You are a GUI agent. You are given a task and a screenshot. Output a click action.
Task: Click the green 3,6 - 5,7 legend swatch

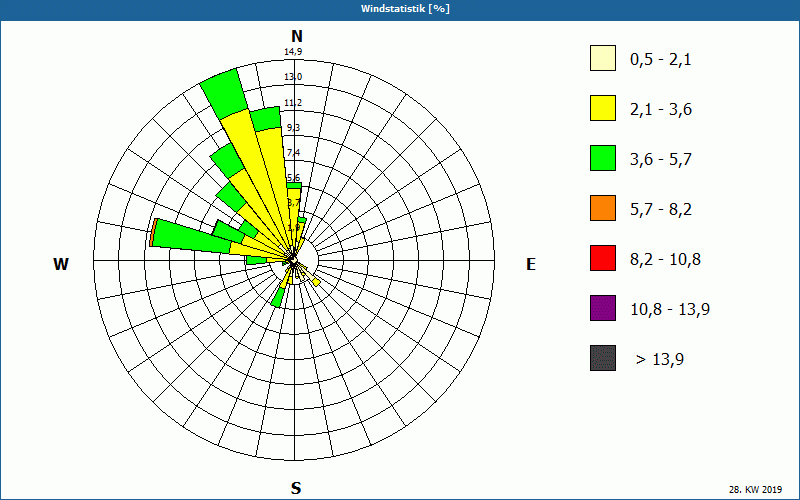click(603, 158)
